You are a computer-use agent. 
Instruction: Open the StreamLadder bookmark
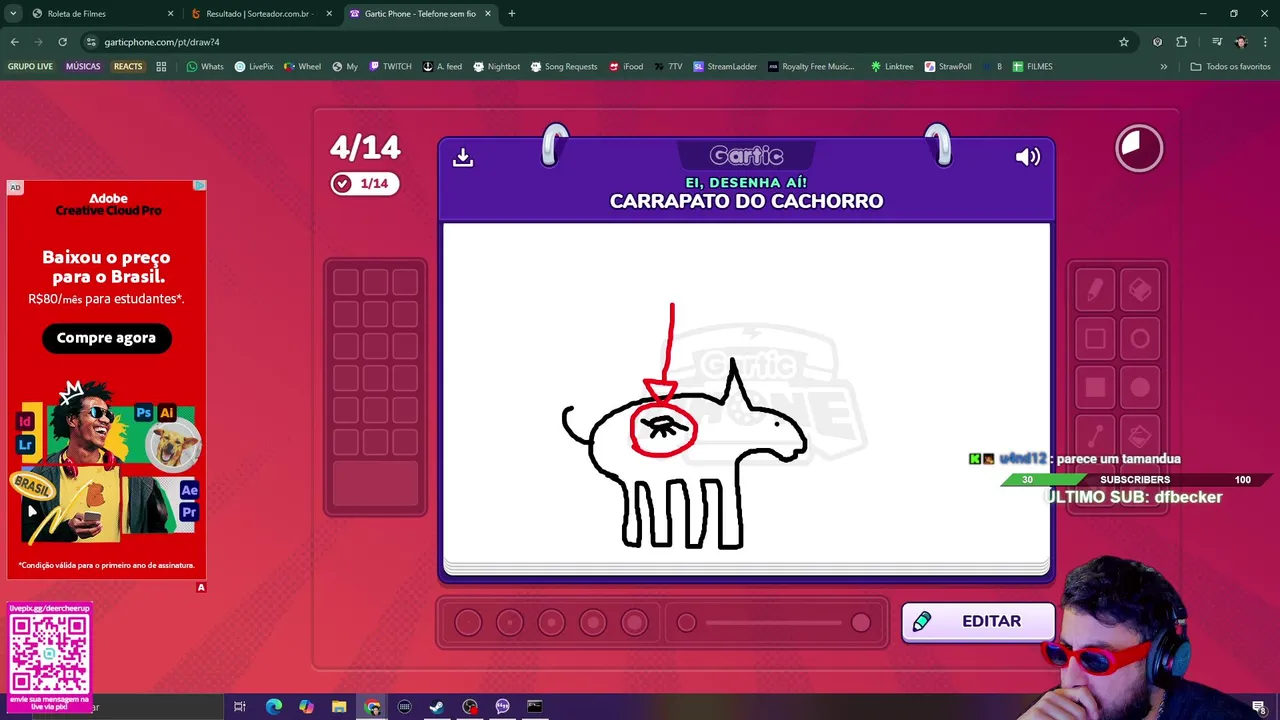tap(725, 67)
